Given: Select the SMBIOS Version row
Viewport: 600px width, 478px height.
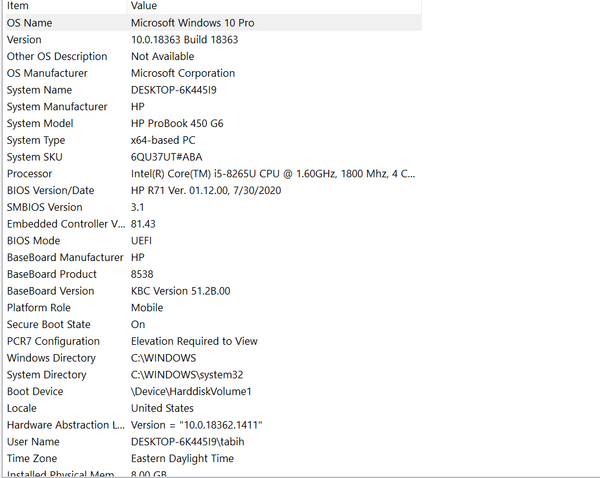Looking at the screenshot, I should (x=213, y=207).
